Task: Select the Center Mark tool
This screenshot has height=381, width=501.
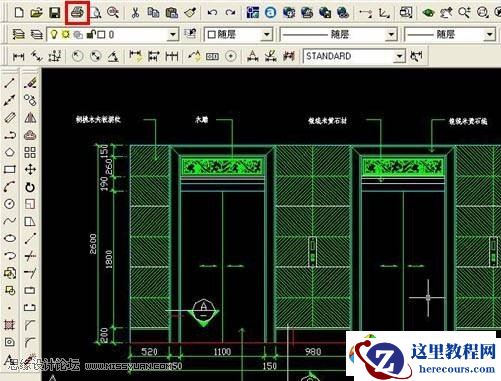Action: [231, 56]
